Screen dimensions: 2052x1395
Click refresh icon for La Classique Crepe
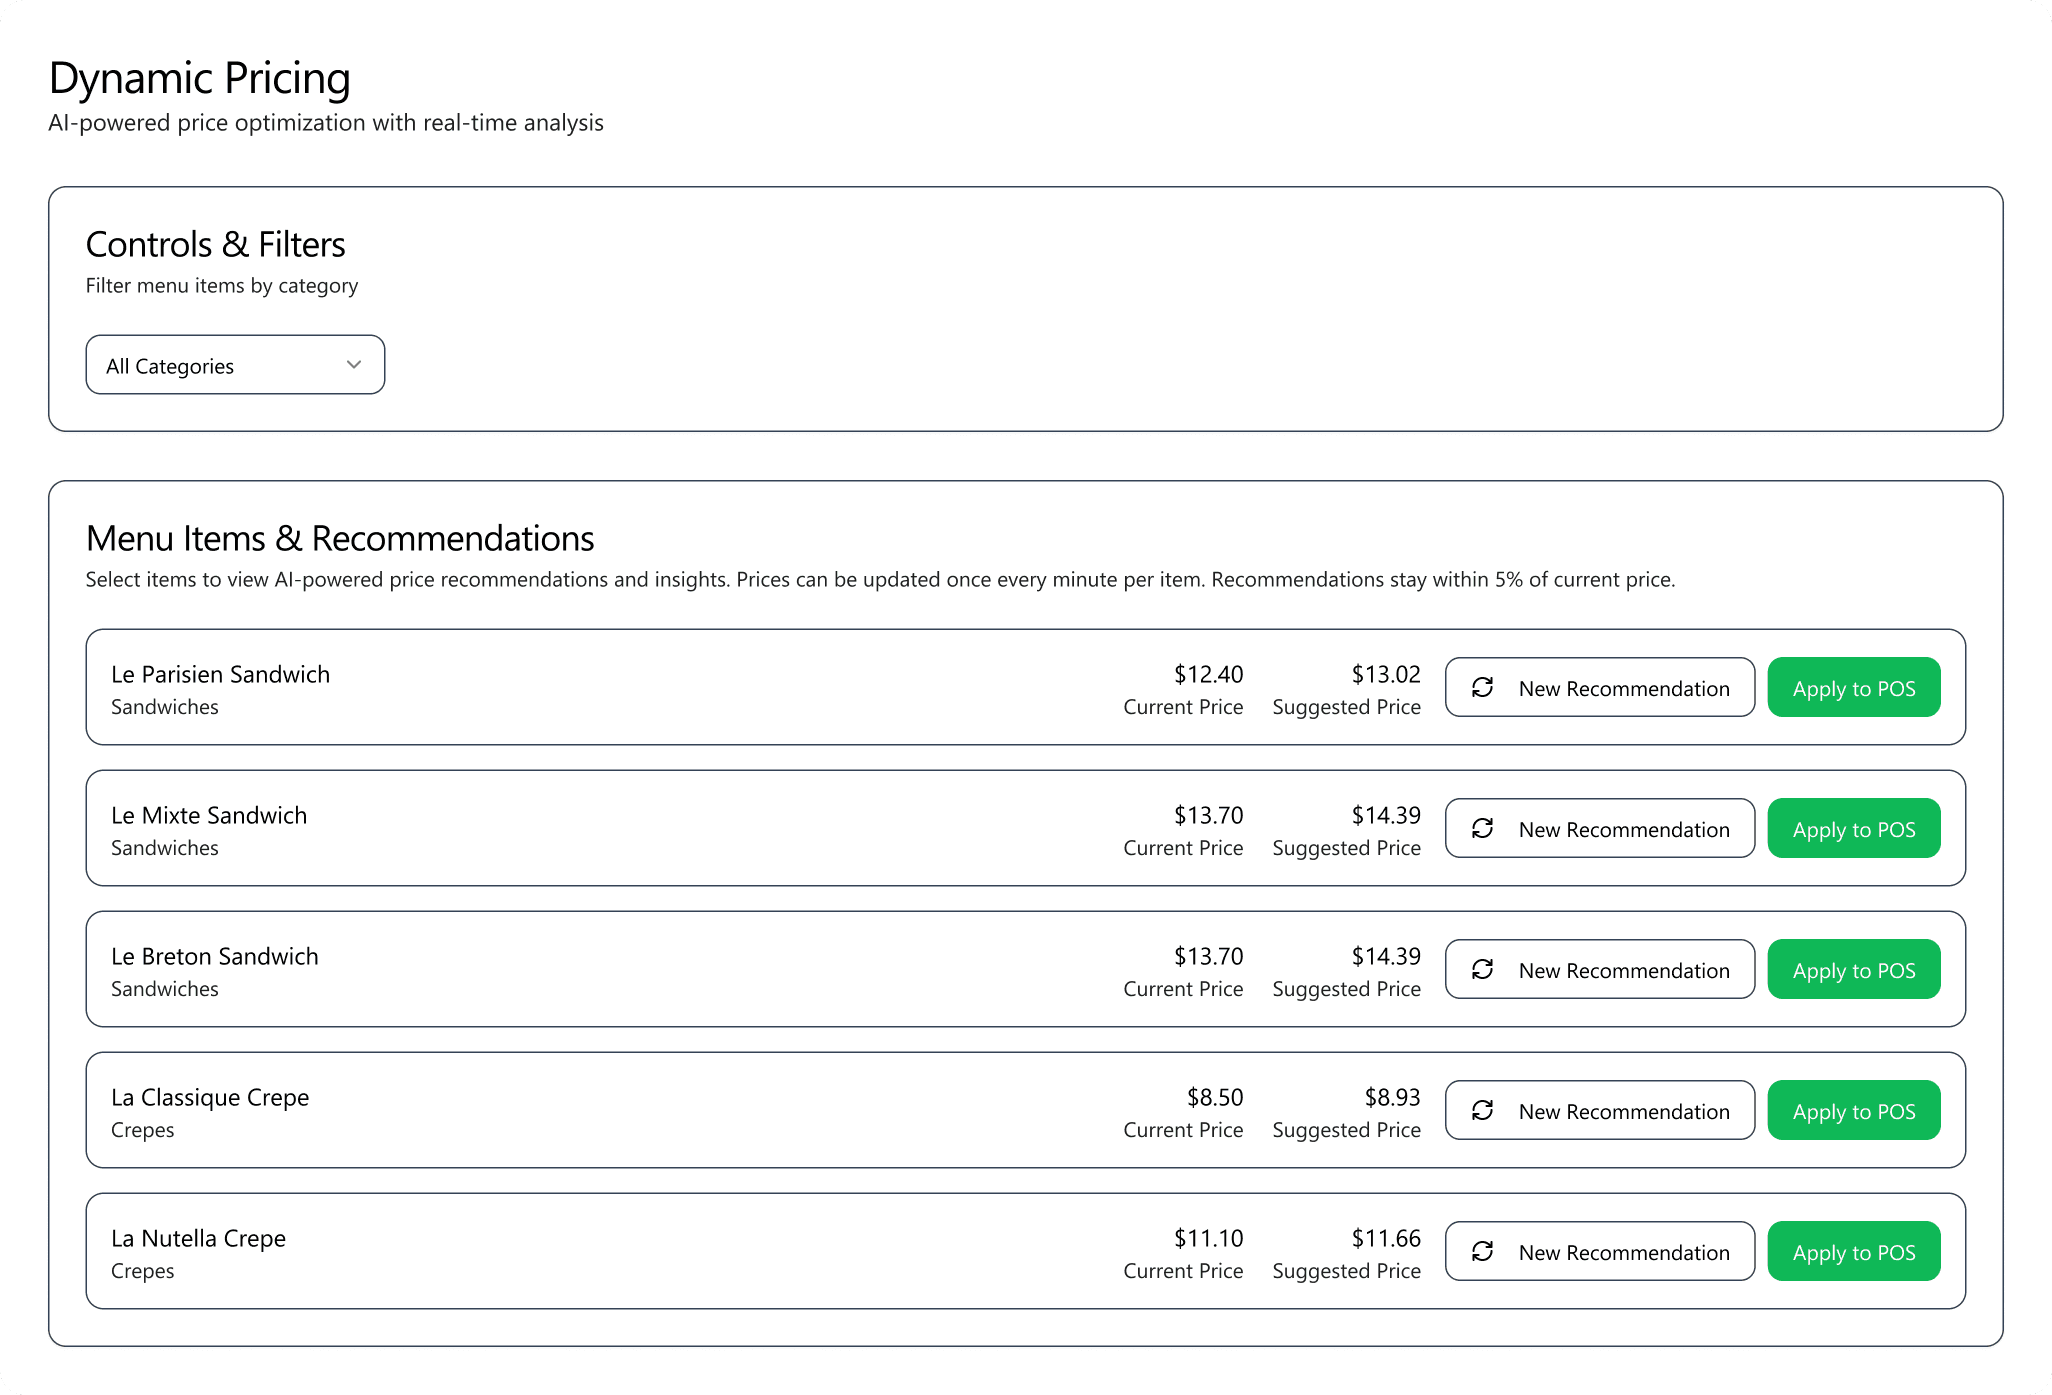1482,1110
